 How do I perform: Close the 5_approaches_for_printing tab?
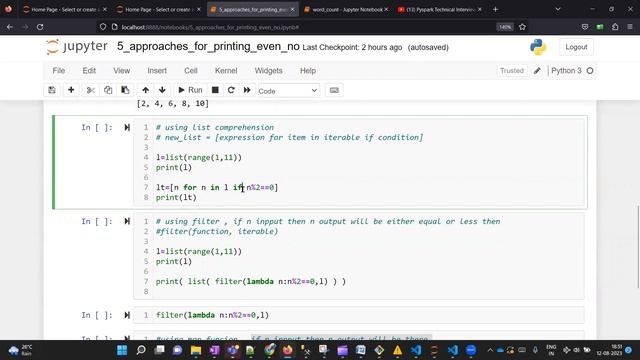tap(293, 9)
